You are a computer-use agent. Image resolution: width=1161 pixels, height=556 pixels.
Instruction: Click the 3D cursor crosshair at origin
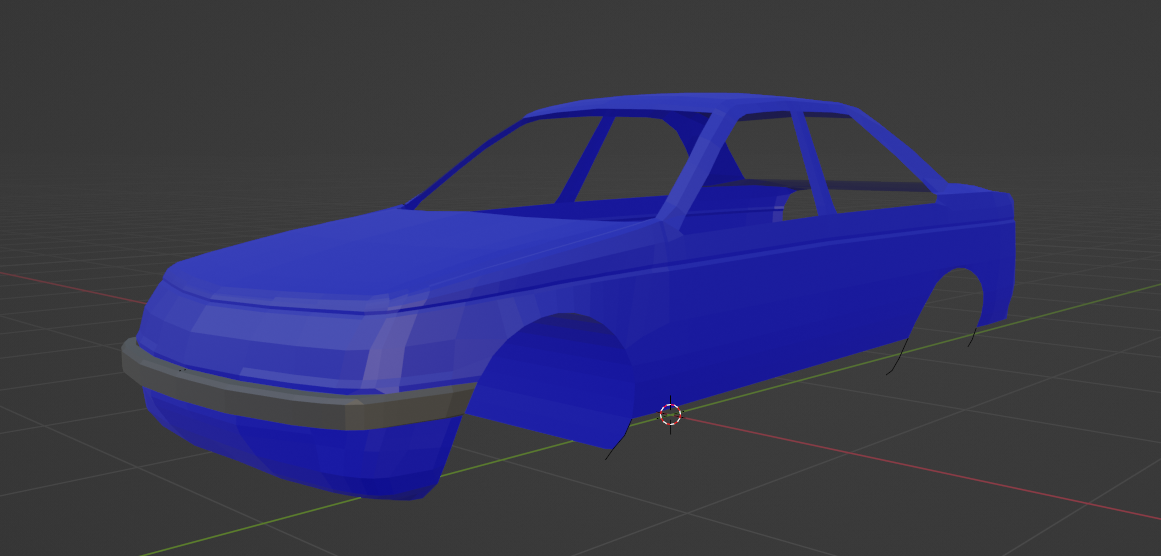click(670, 415)
